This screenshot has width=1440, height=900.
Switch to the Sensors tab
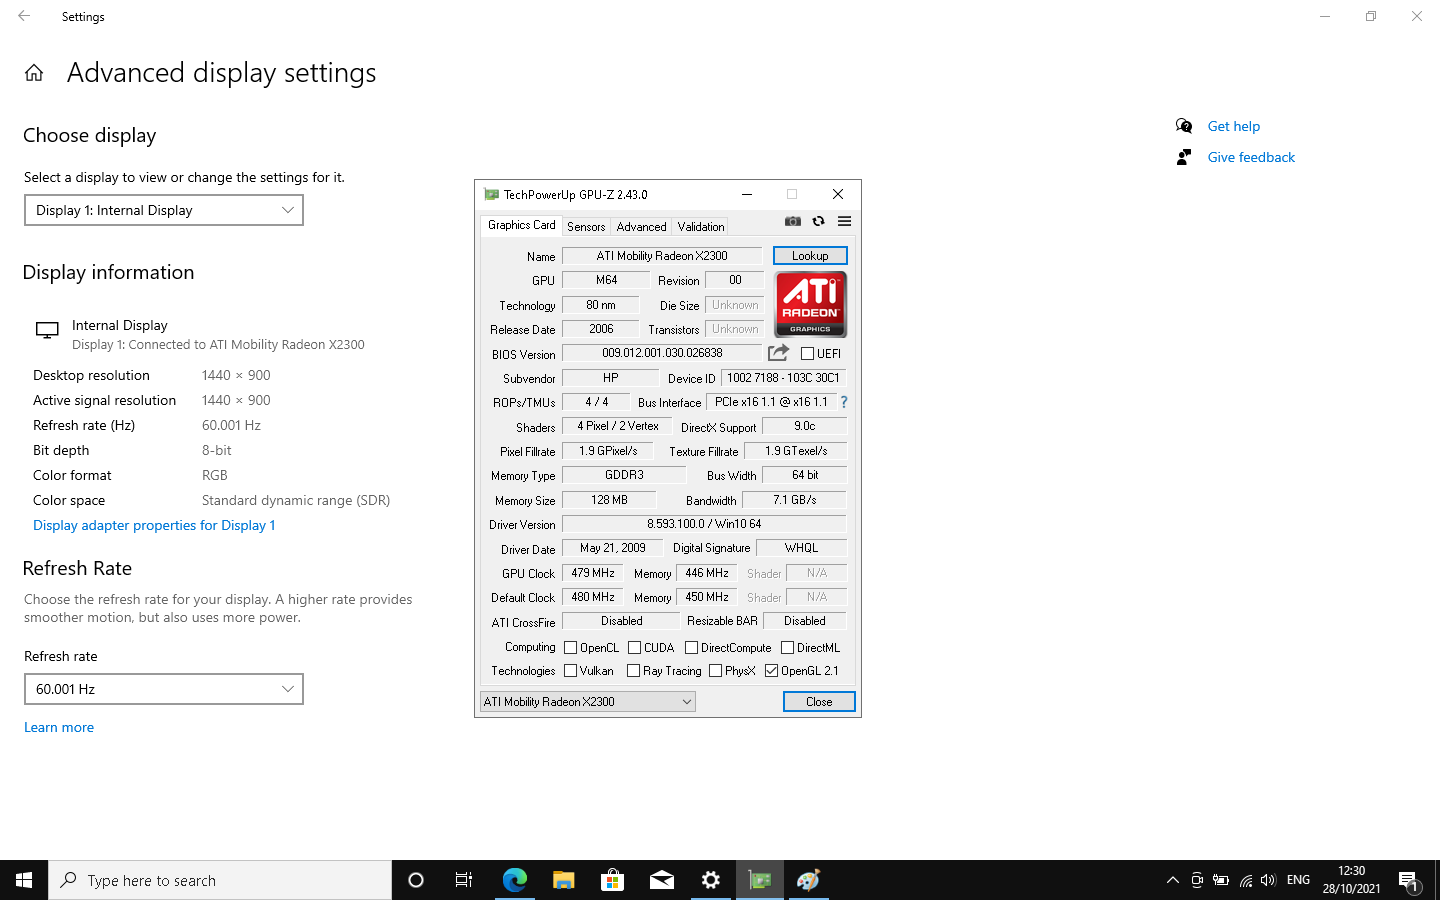586,227
